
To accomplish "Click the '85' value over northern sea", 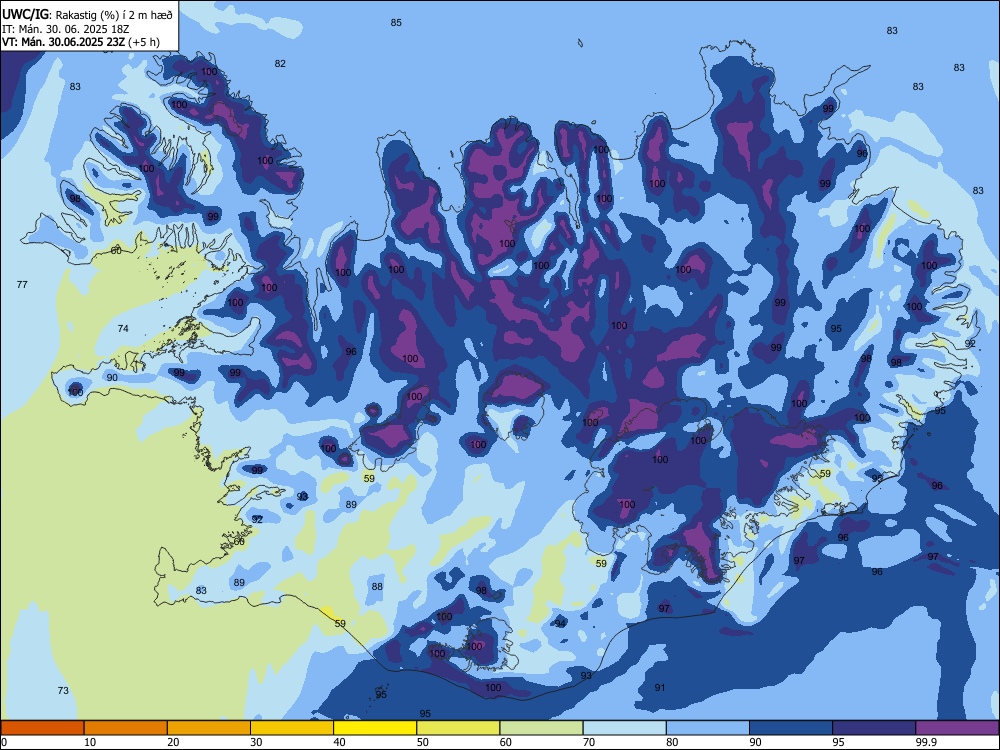I will [396, 22].
